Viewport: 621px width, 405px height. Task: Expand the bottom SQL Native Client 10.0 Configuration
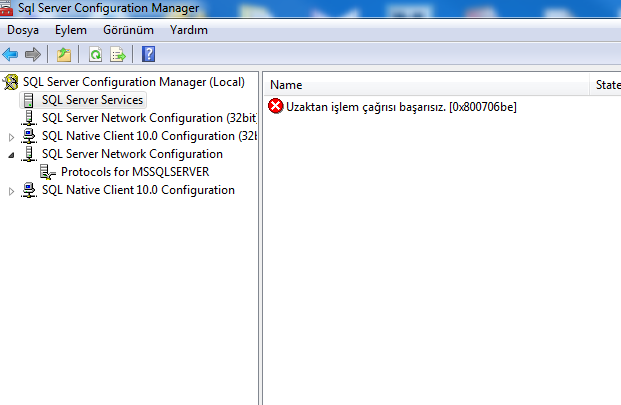pos(11,191)
